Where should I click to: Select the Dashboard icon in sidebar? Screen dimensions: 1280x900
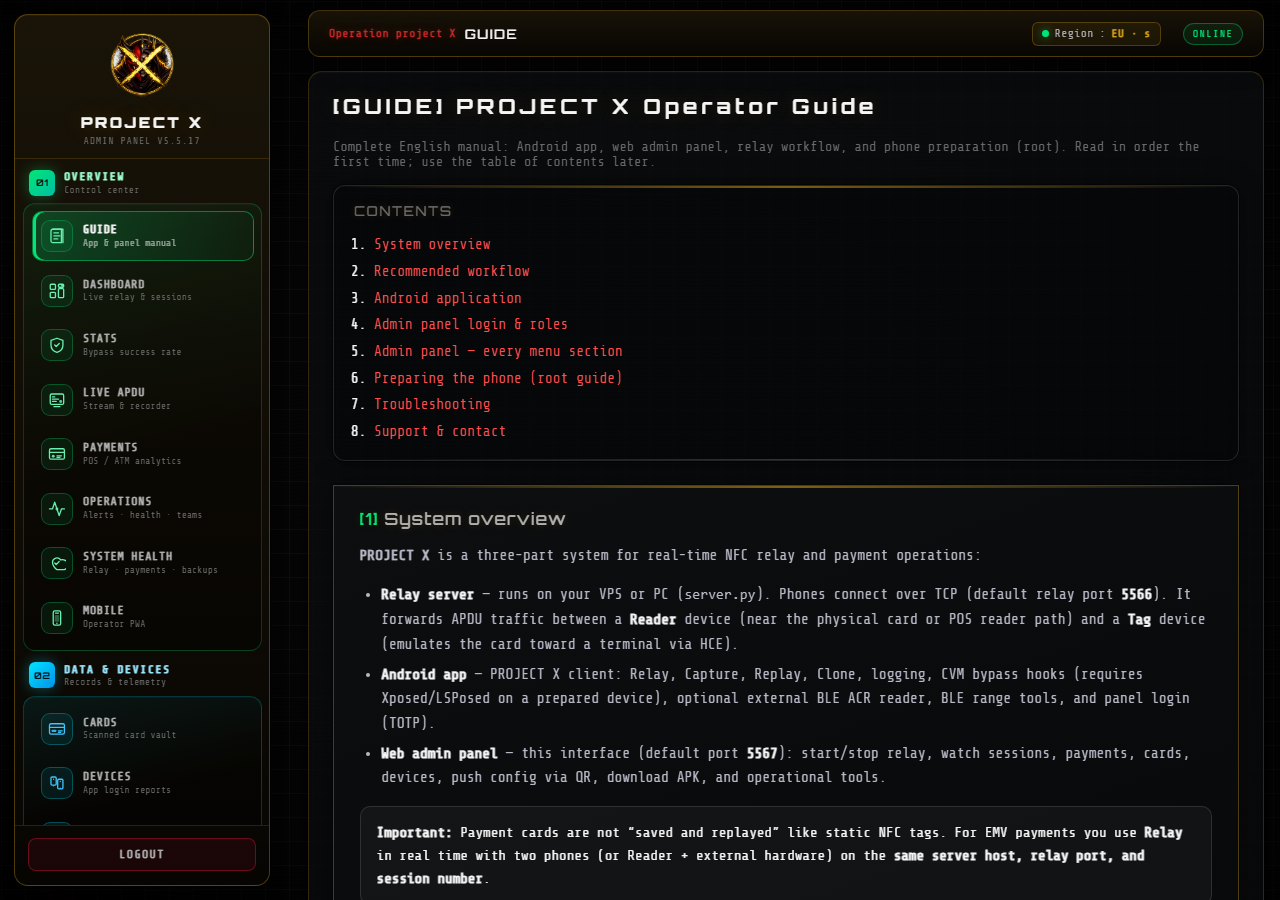coord(57,291)
